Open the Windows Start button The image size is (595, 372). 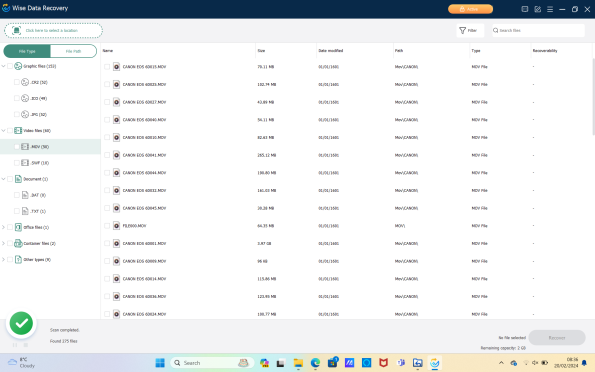pyautogui.click(x=160, y=363)
